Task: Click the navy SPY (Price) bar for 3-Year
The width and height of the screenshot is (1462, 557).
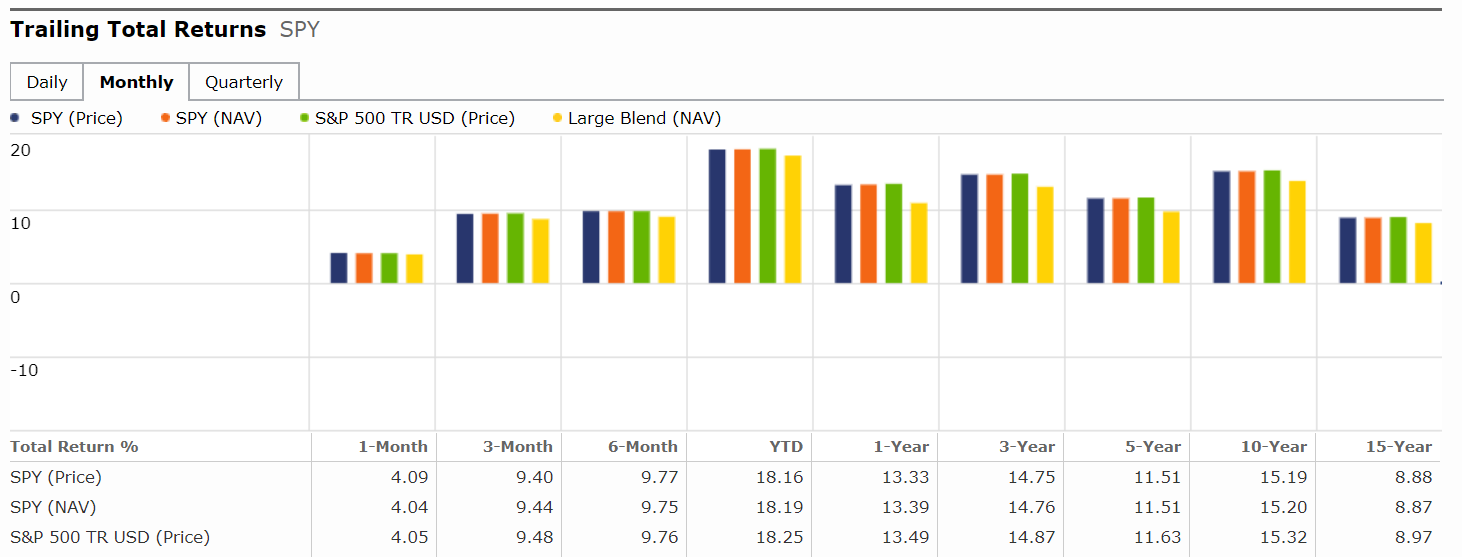Action: tap(969, 229)
